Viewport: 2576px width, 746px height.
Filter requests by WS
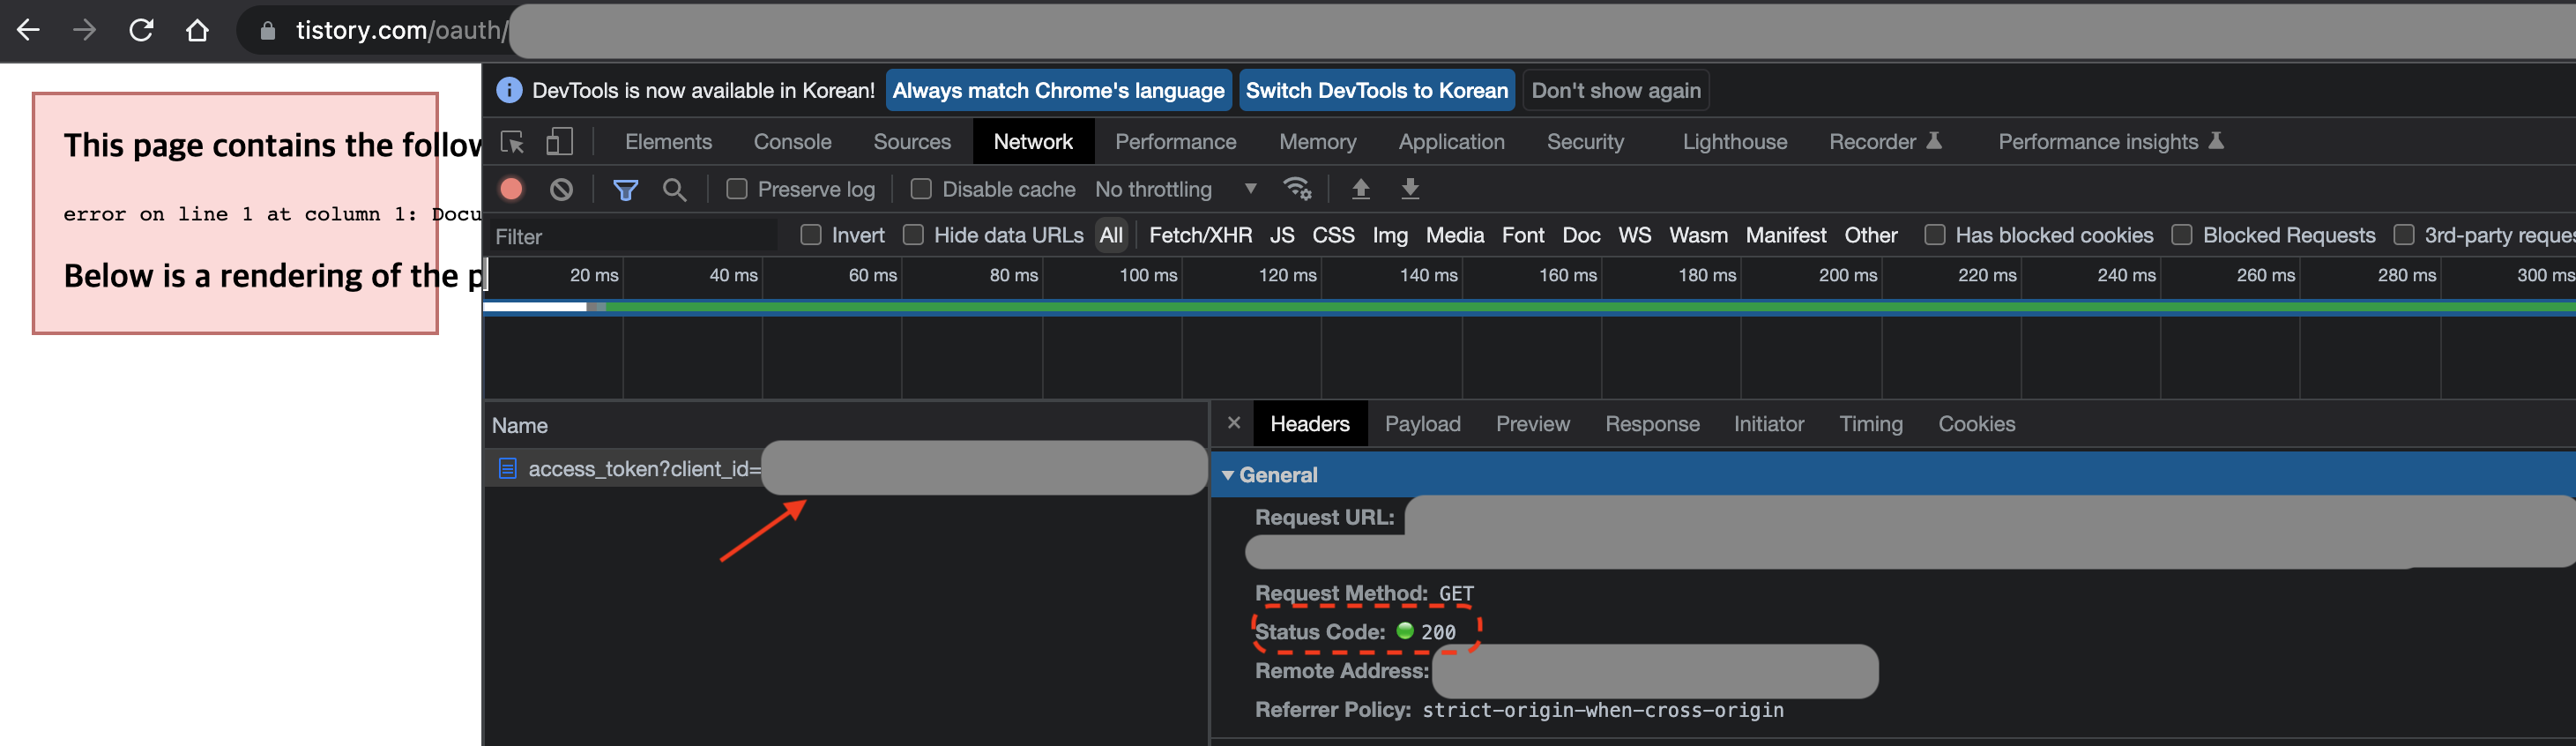[x=1634, y=235]
